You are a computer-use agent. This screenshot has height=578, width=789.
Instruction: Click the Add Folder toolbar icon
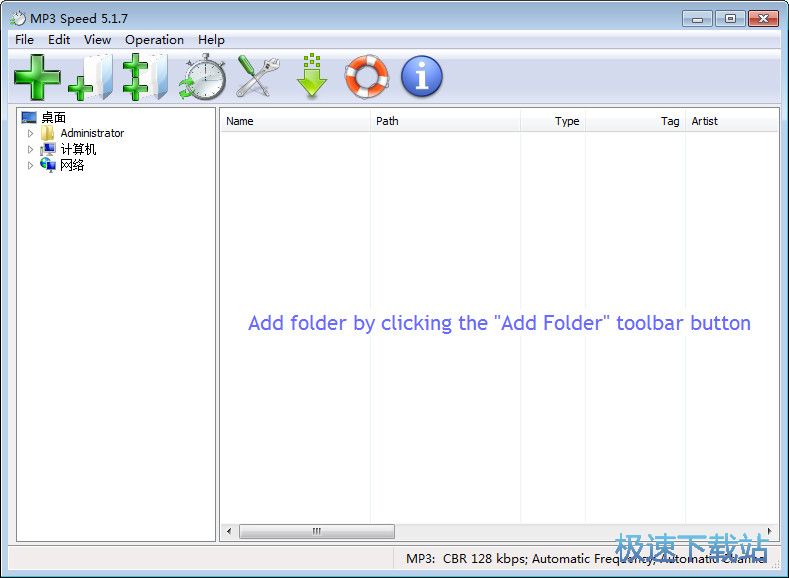click(91, 77)
